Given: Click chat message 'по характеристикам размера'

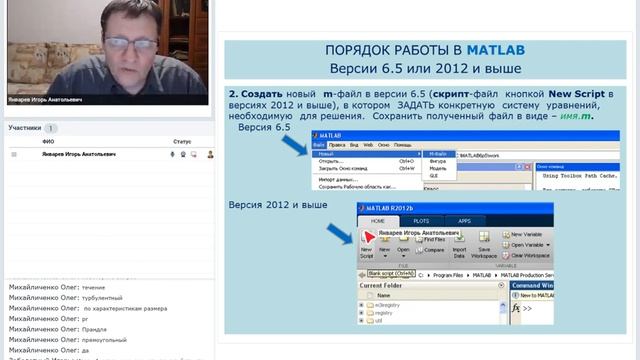Looking at the screenshot, I should tap(125, 309).
